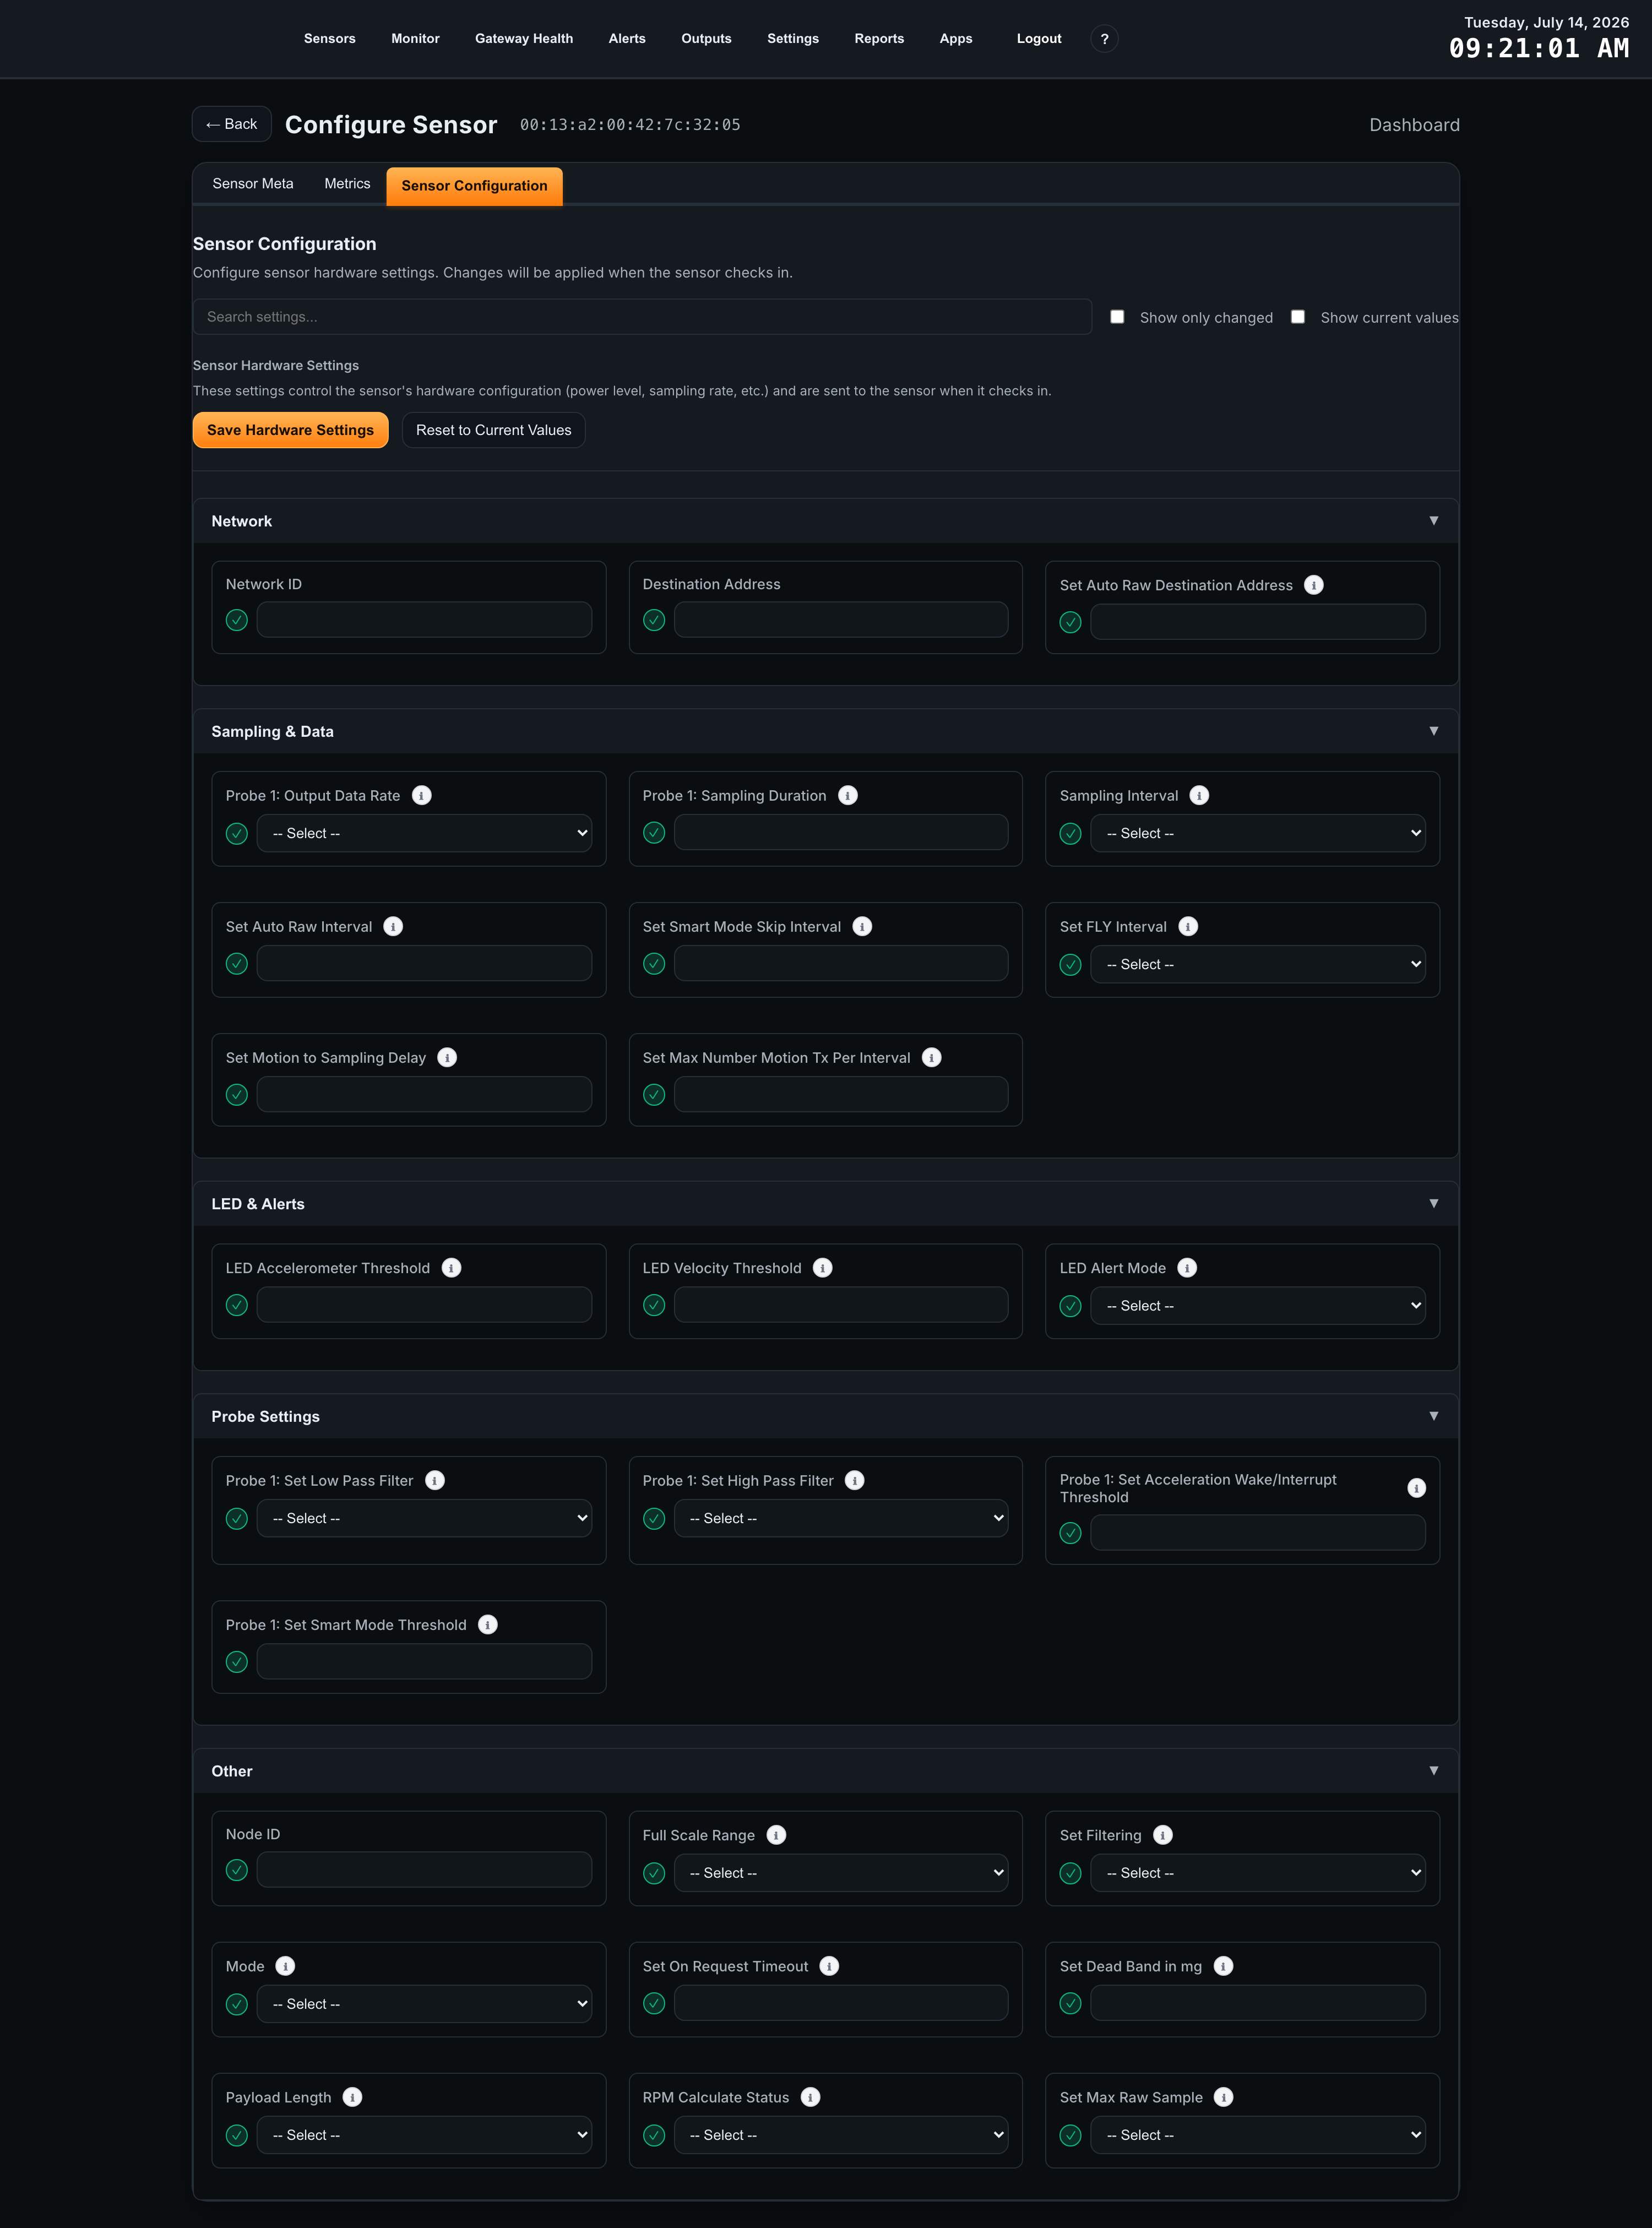Tick the Show current values checkbox
This screenshot has height=2228, width=1652.
point(1298,317)
